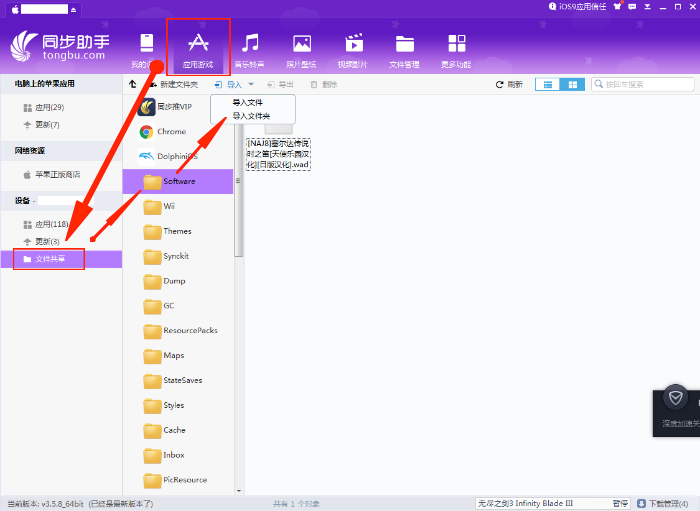
Task: Choose 导入文件夹 menu entry
Action: [x=251, y=116]
